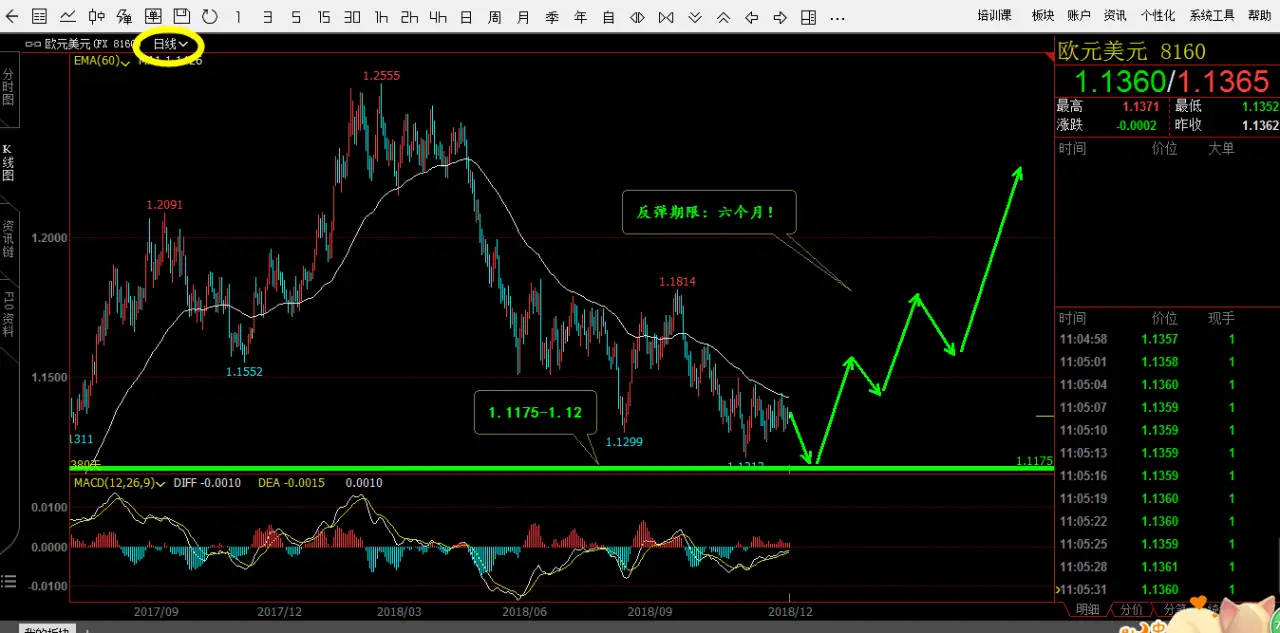The image size is (1280, 633).
Task: Open the 资讯 menu
Action: [x=1115, y=15]
